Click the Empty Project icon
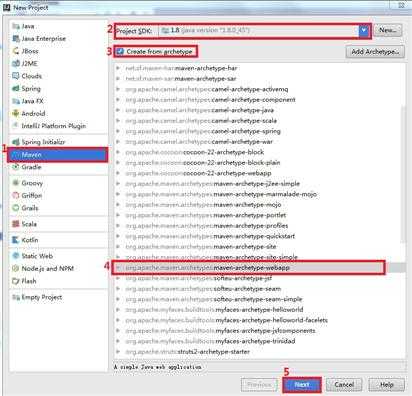This screenshot has height=396, width=412. [16, 297]
